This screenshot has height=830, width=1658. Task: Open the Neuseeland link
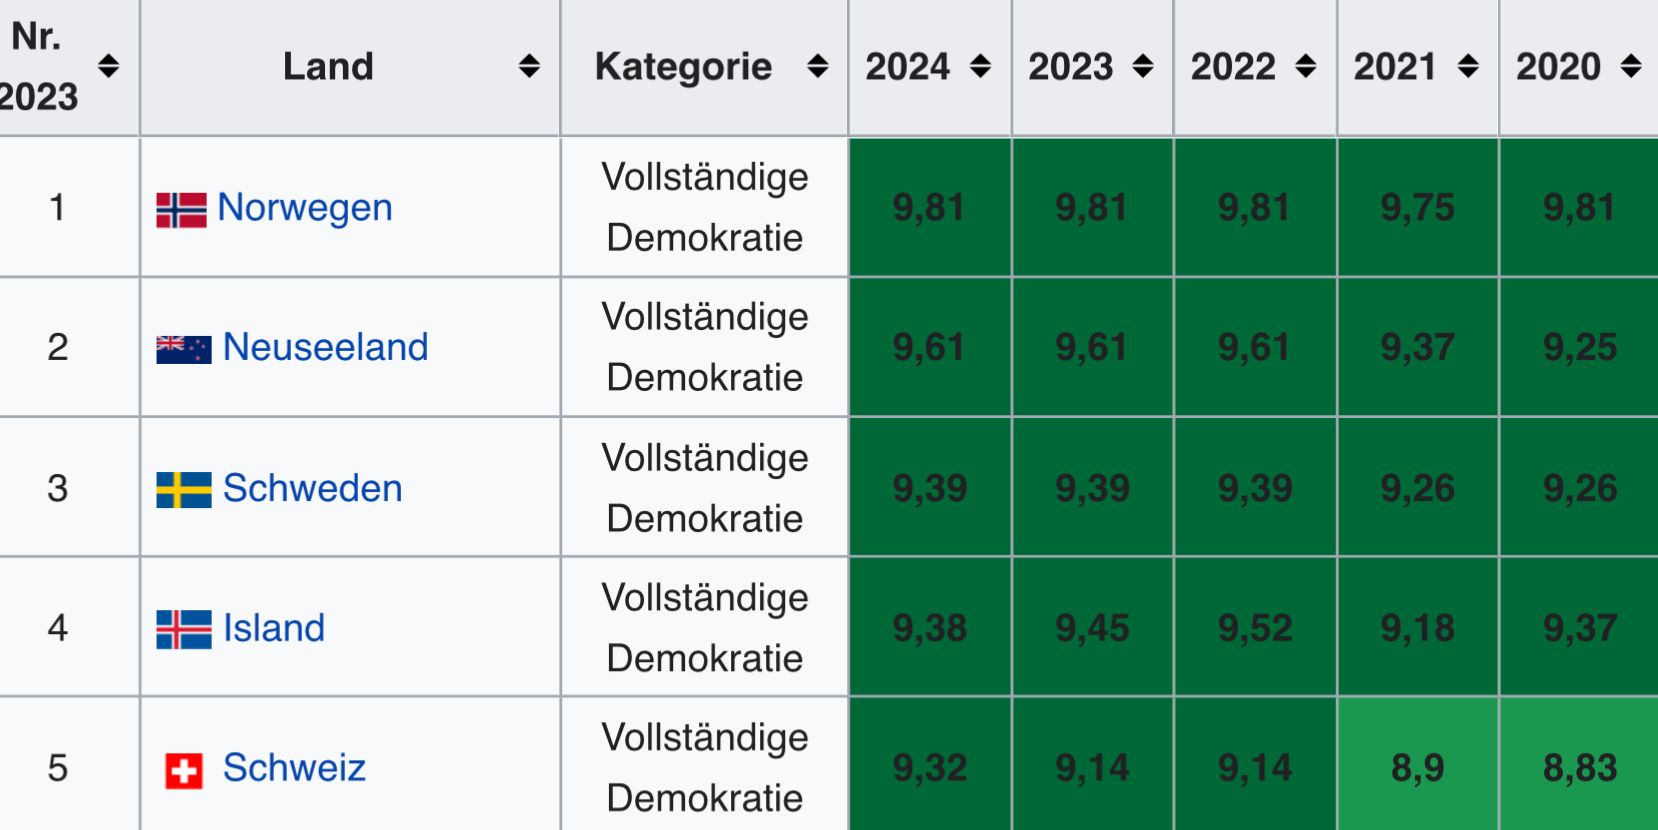coord(325,347)
